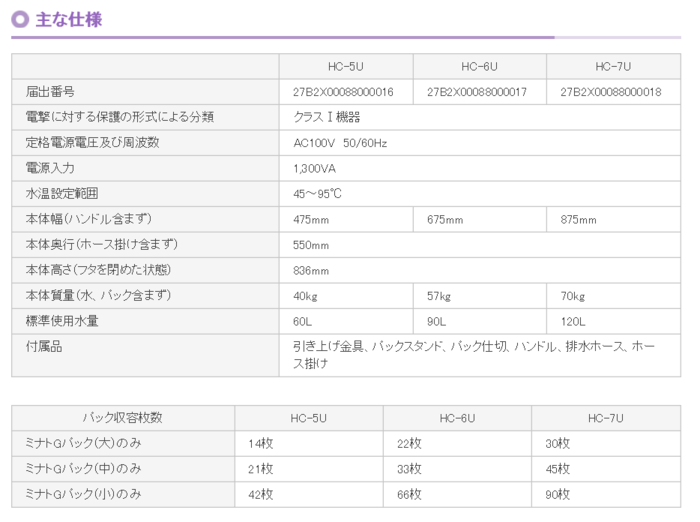Select the 33枚 cell
The width and height of the screenshot is (700, 522).
[408, 468]
